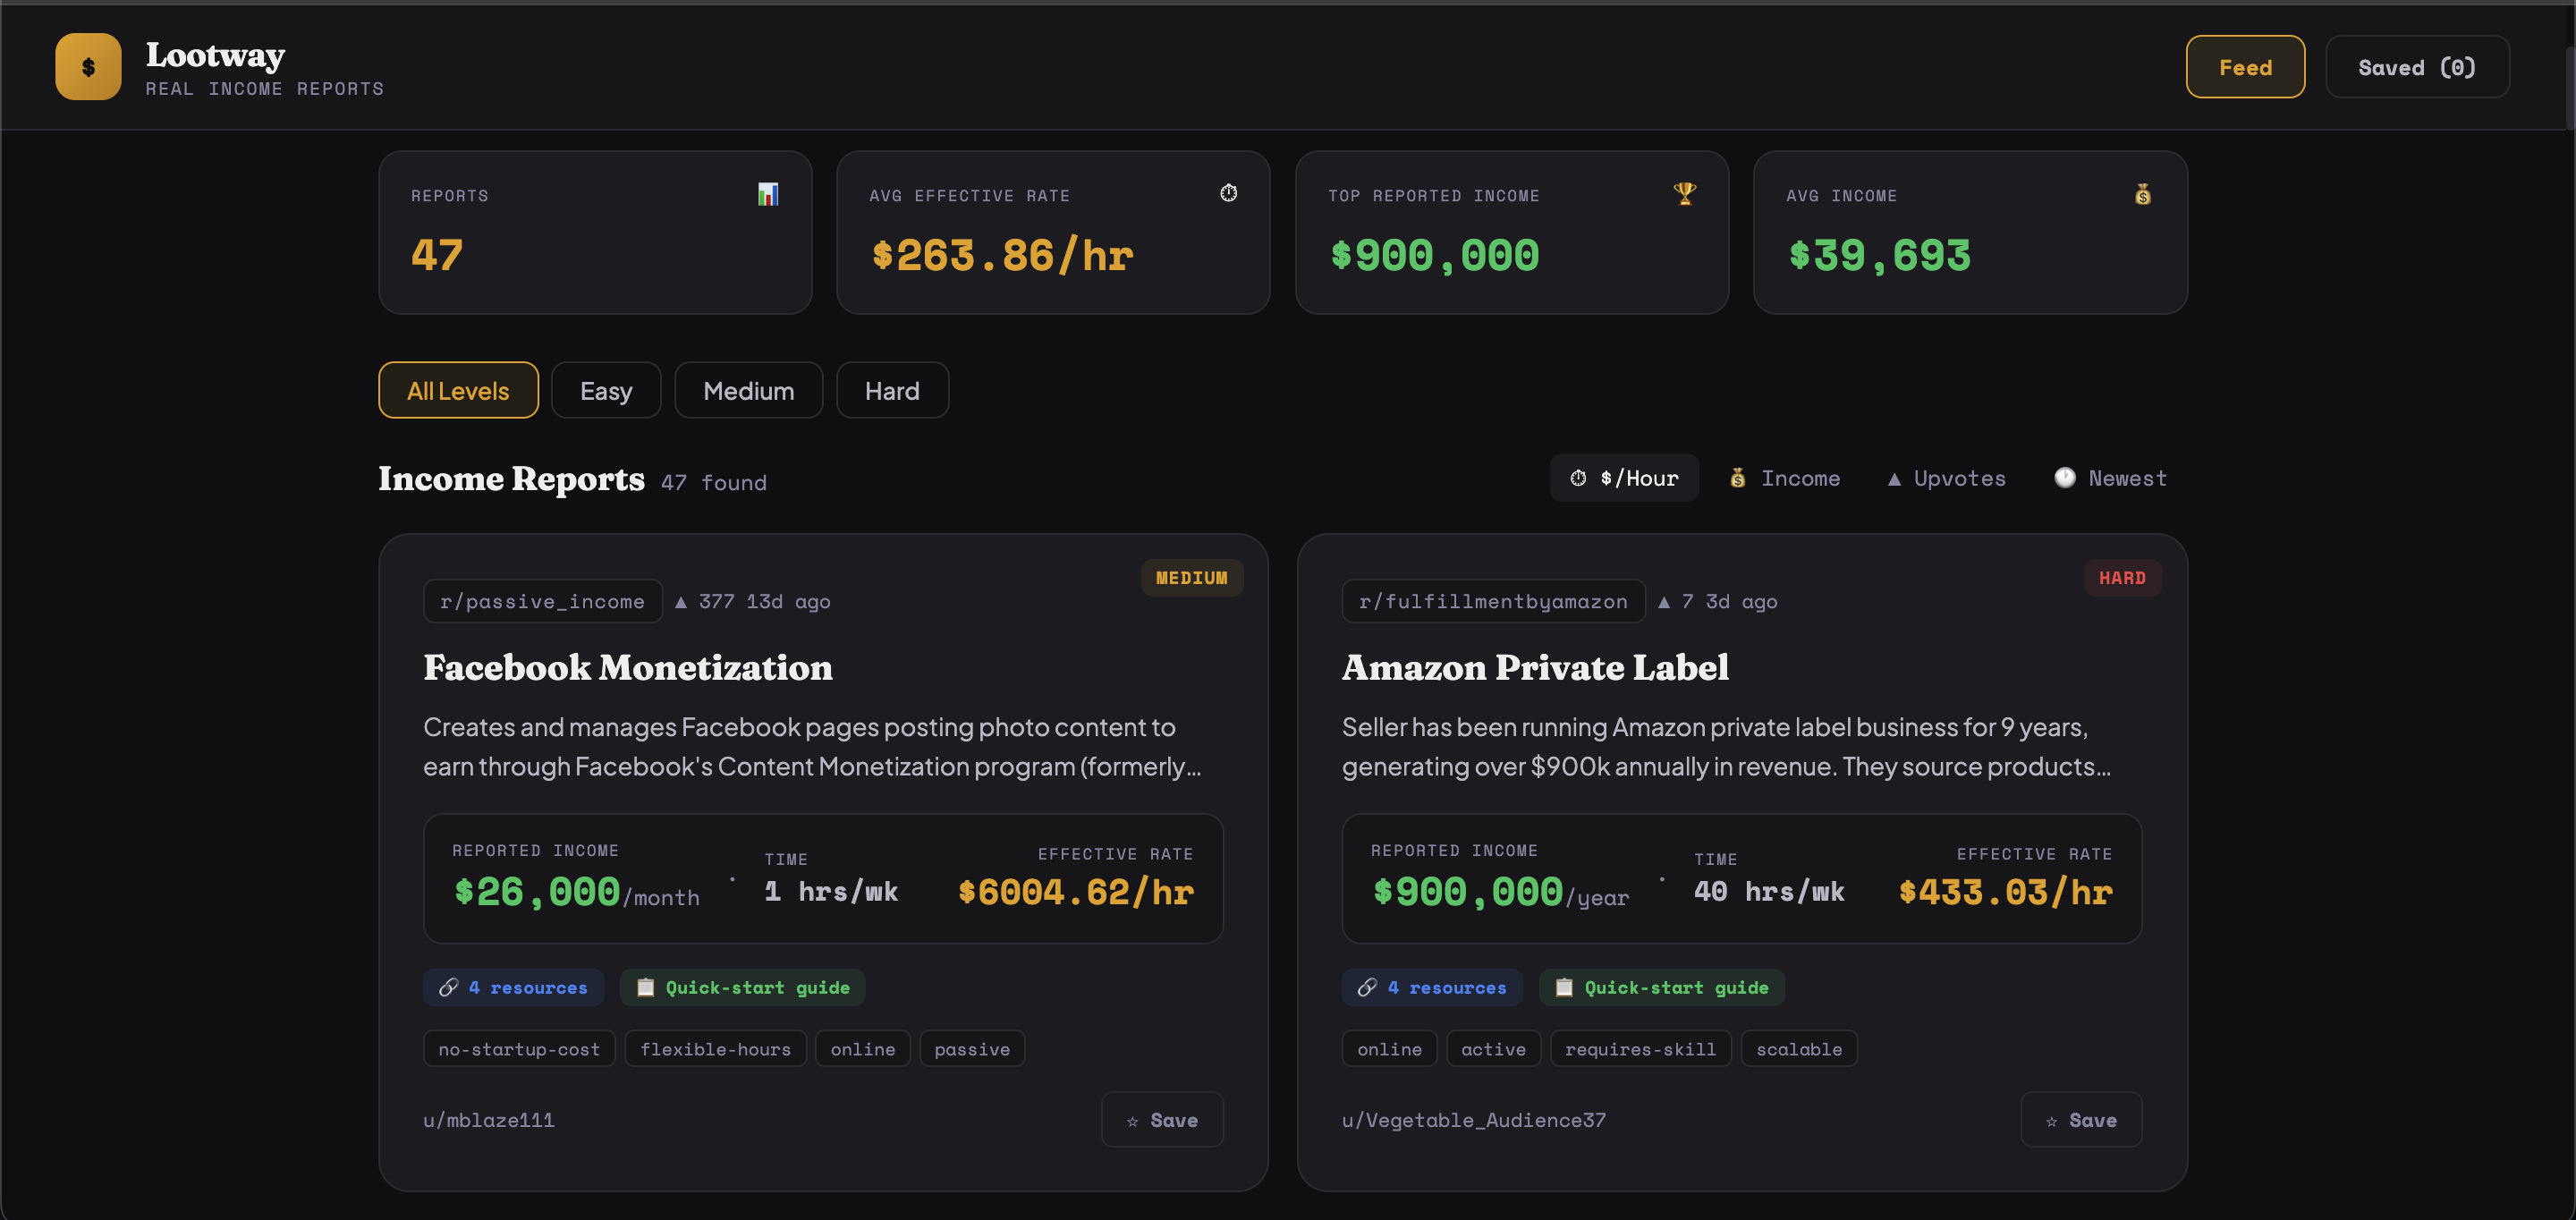Click the Reports bar chart icon
Viewport: 2576px width, 1220px height.
click(x=767, y=194)
